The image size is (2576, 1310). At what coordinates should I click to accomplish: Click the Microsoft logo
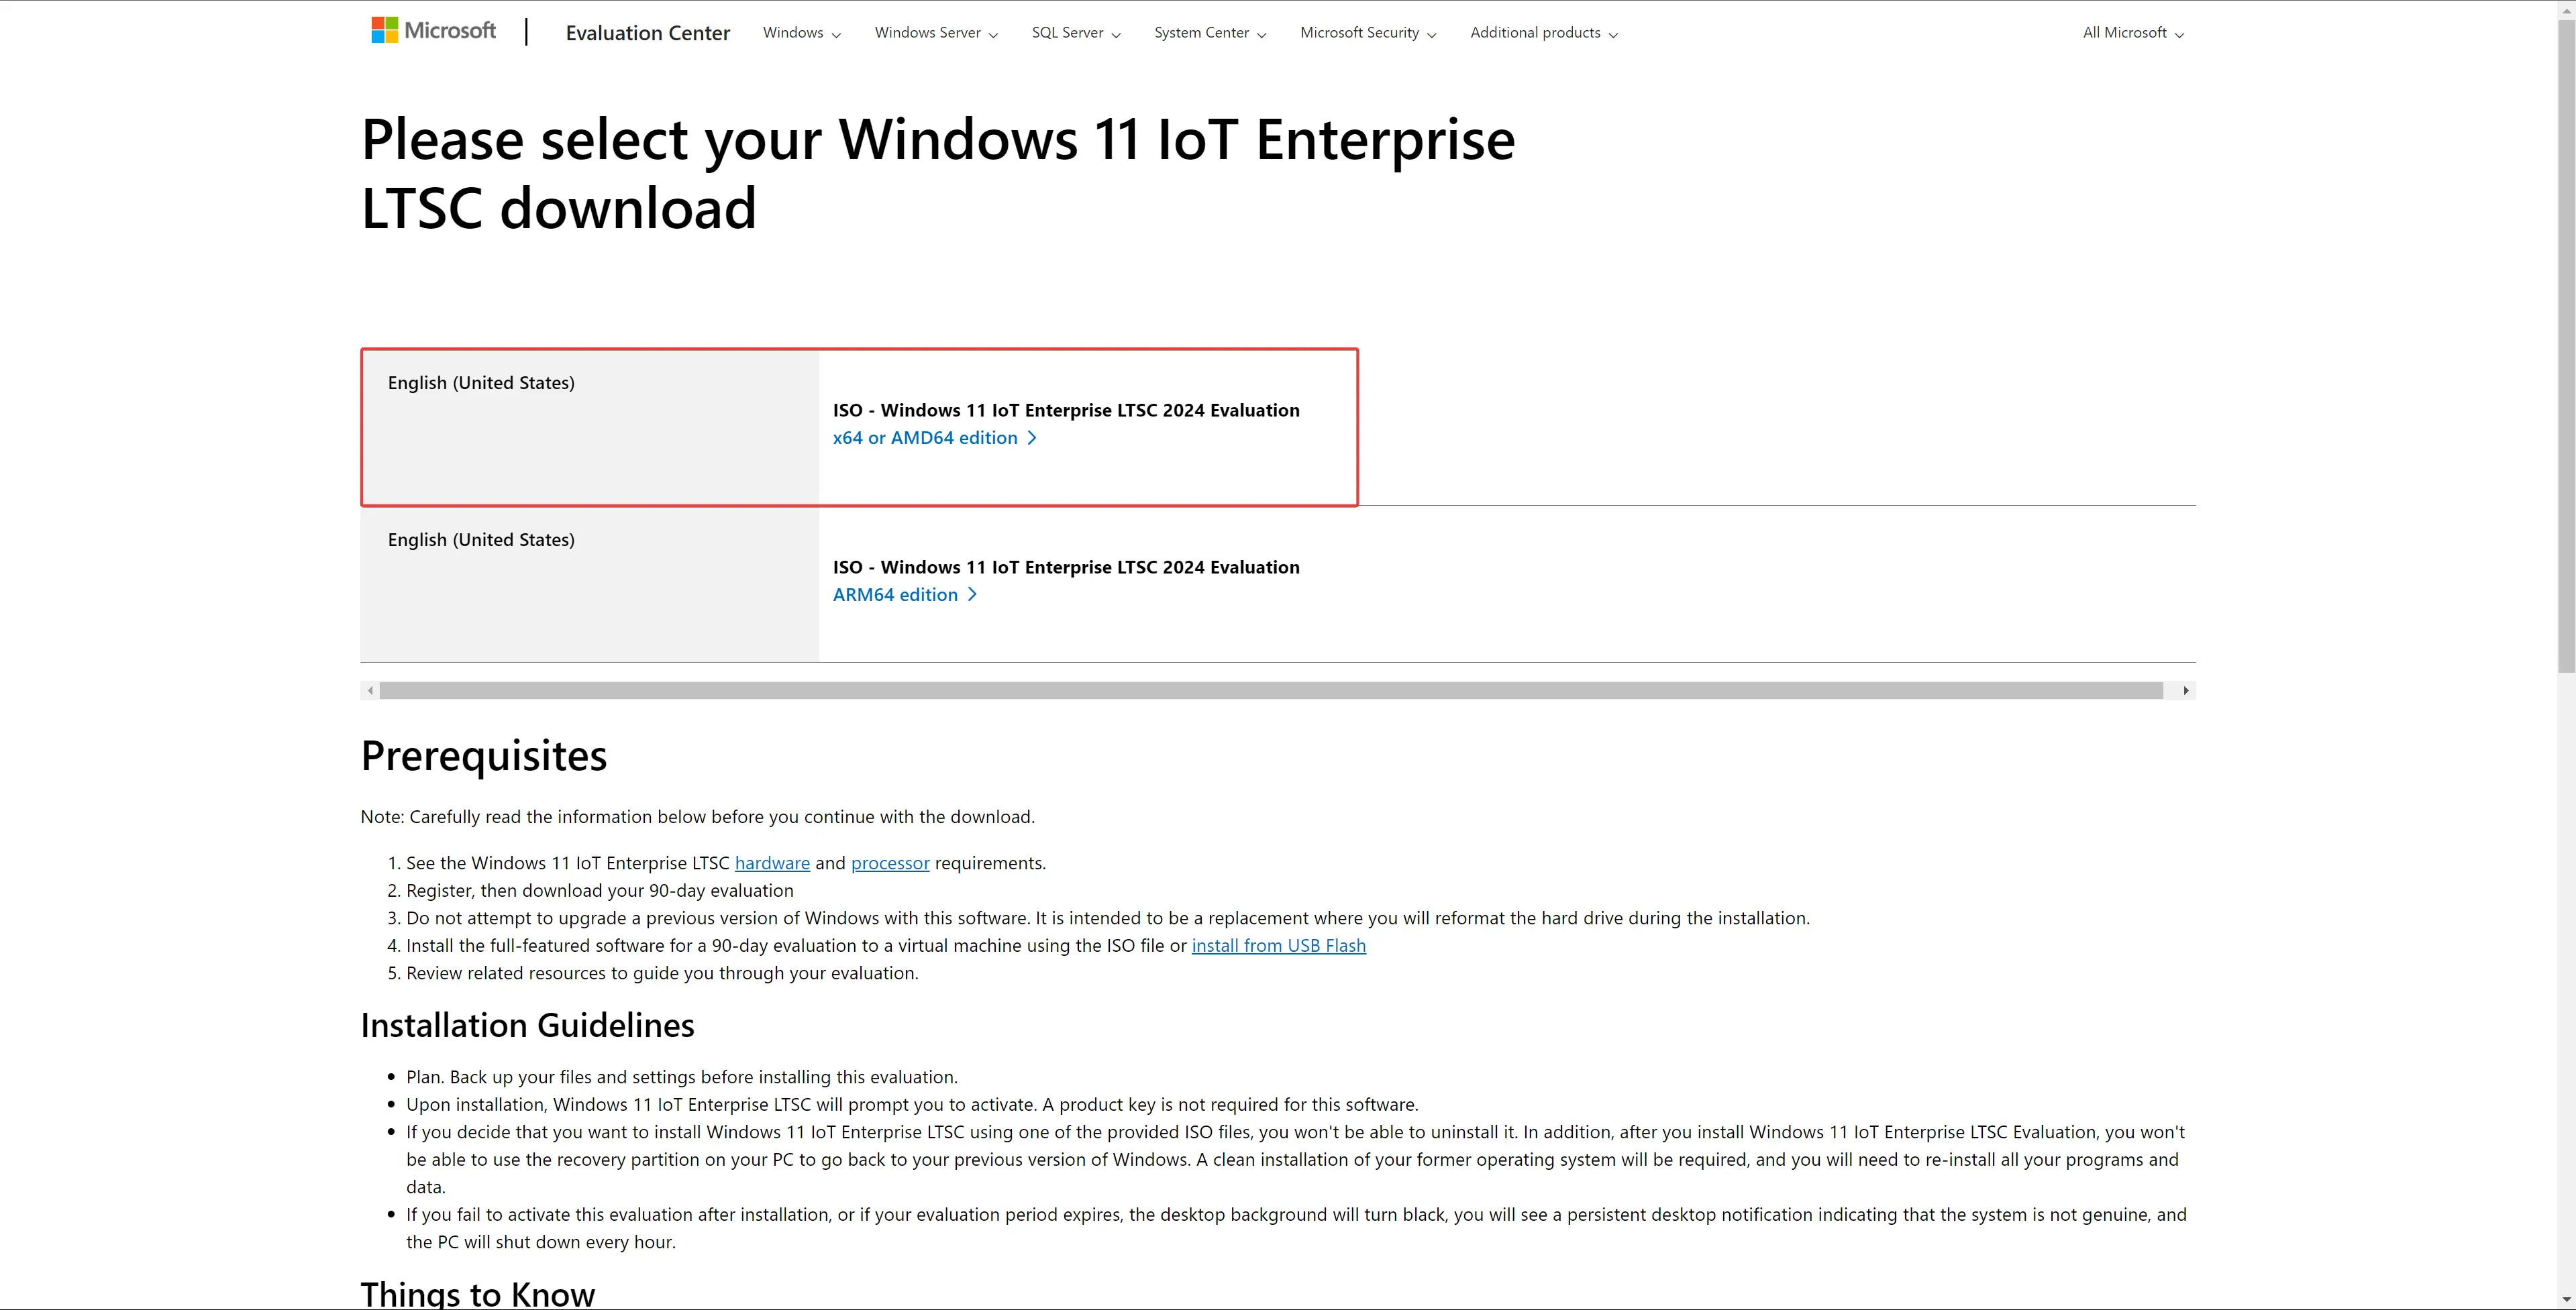[433, 31]
